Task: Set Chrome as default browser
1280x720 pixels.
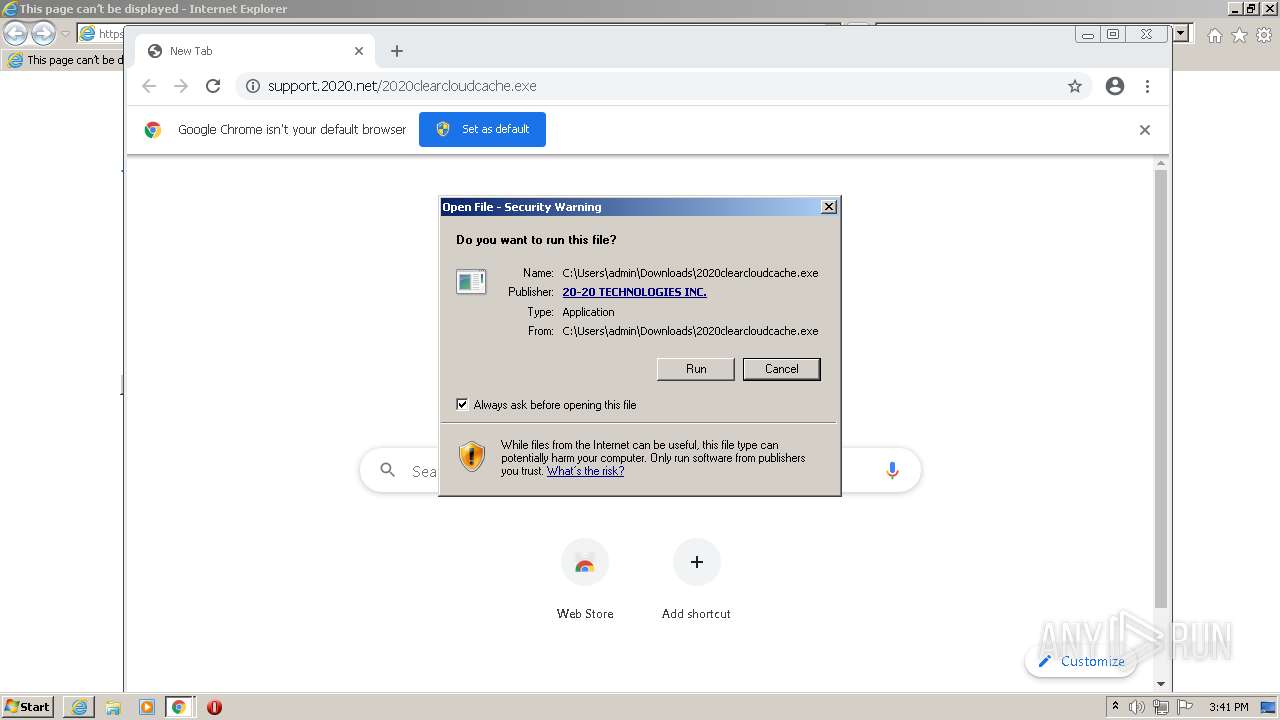Action: [x=482, y=129]
